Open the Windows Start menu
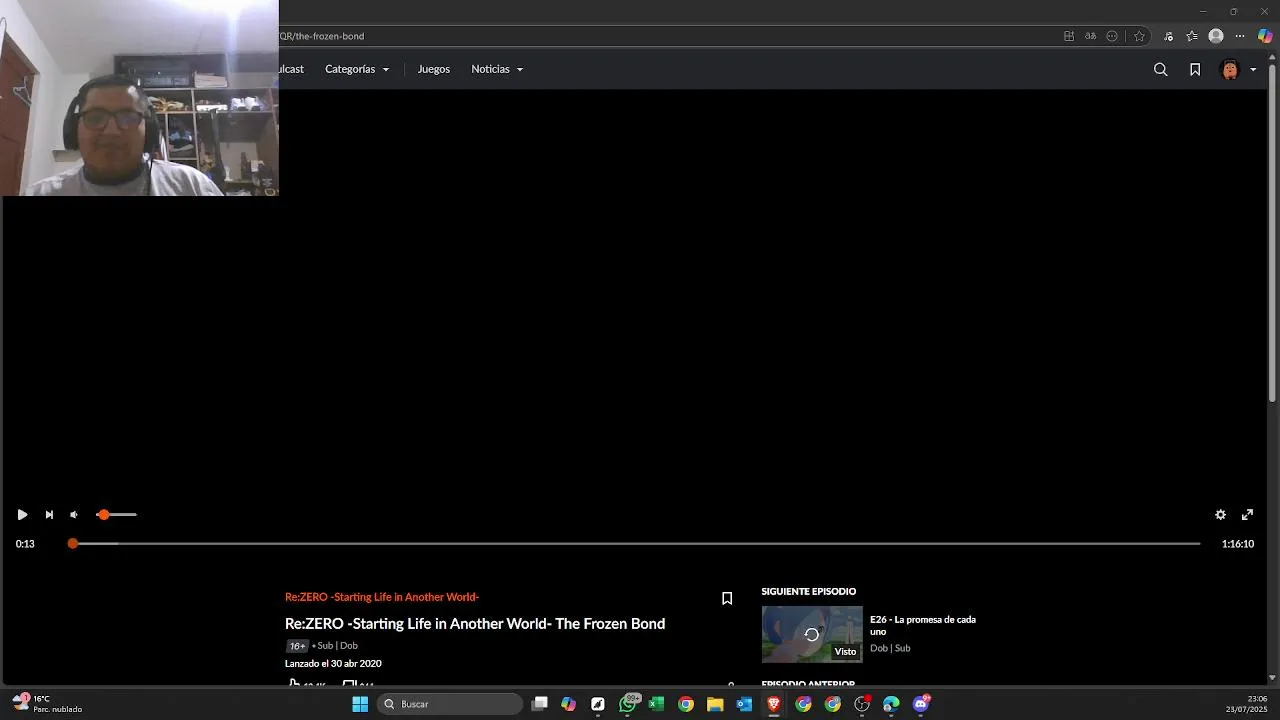 point(360,704)
